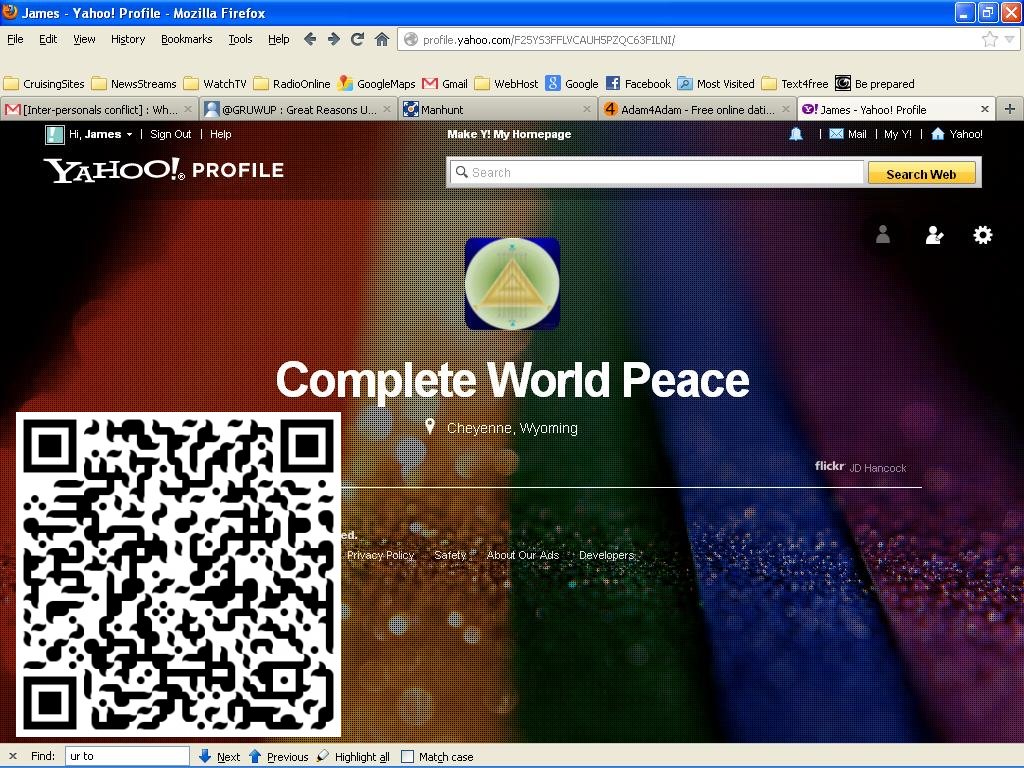Open the Help menu in menu bar
This screenshot has height=768, width=1024.
(x=279, y=39)
